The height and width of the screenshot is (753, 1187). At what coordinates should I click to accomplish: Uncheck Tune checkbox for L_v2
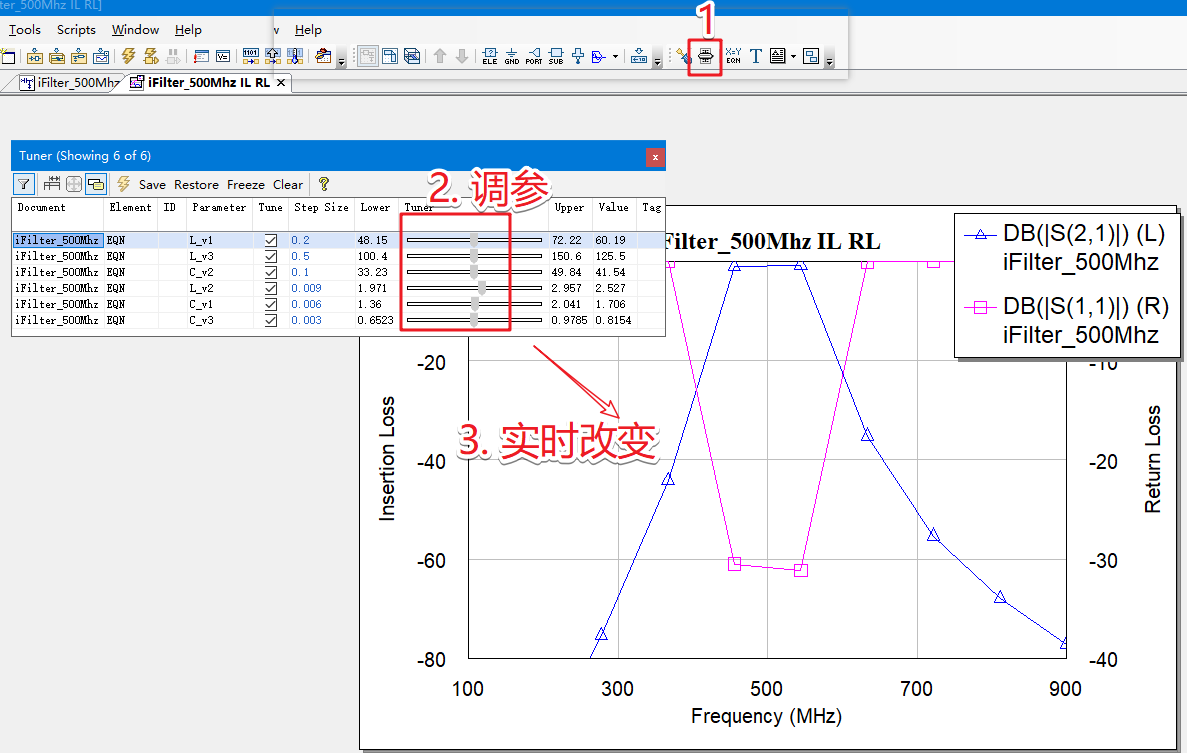click(270, 288)
